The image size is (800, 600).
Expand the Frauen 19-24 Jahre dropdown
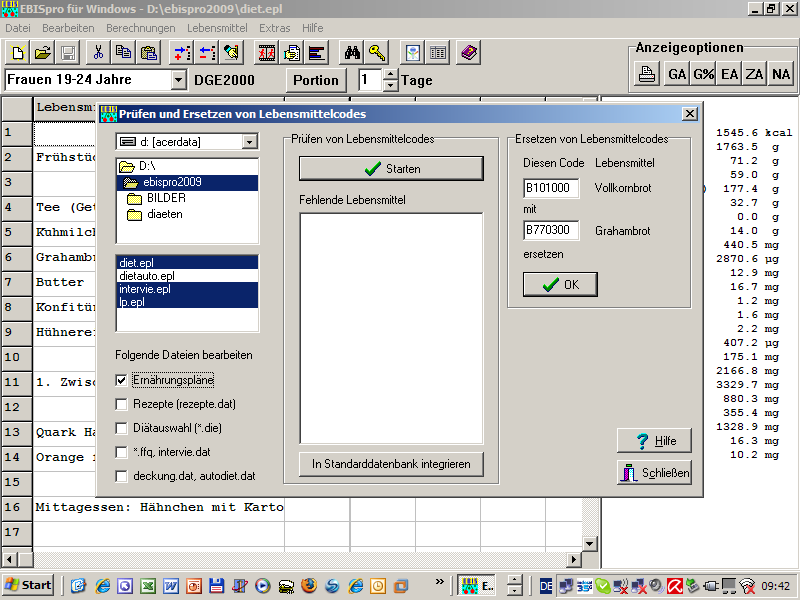pyautogui.click(x=178, y=80)
